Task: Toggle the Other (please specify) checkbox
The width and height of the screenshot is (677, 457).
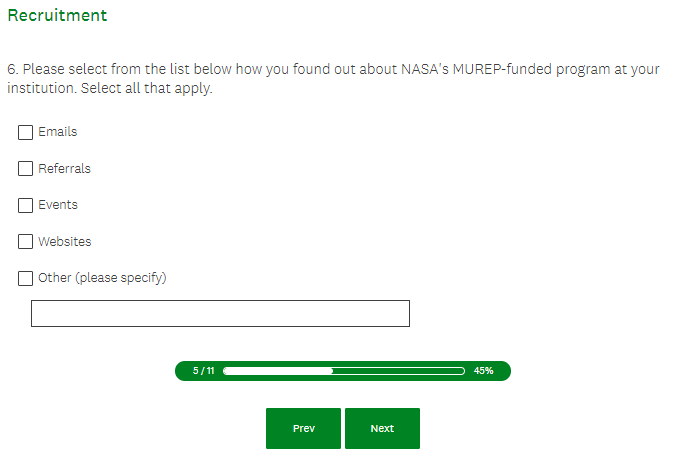Action: click(26, 278)
